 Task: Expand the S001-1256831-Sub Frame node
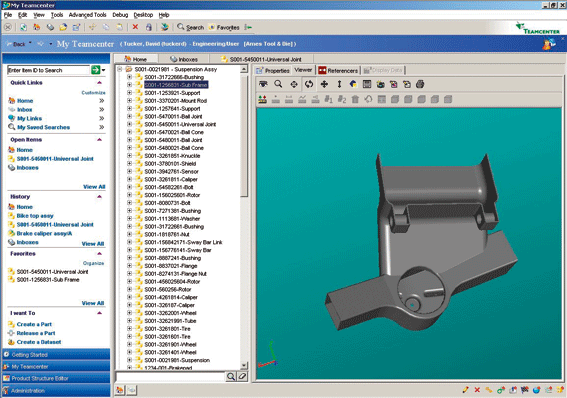[x=129, y=85]
